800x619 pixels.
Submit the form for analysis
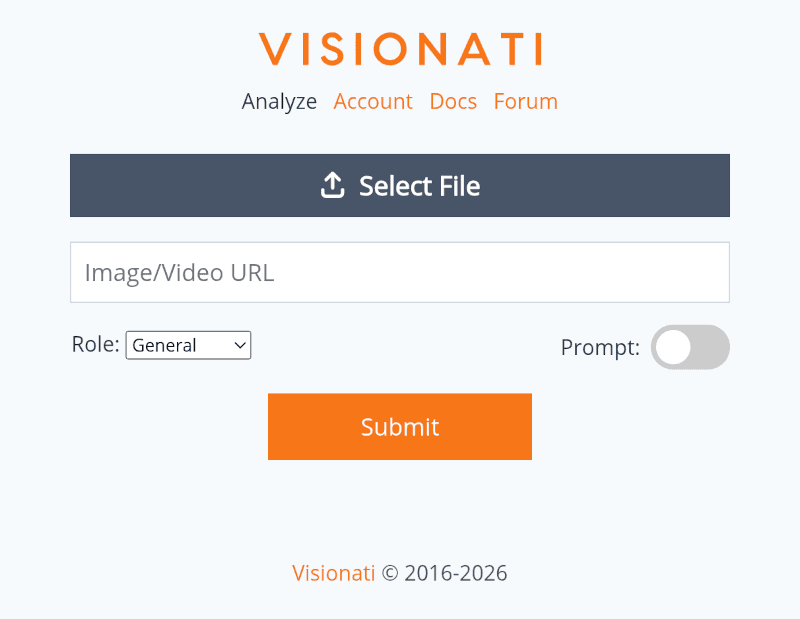pos(400,426)
